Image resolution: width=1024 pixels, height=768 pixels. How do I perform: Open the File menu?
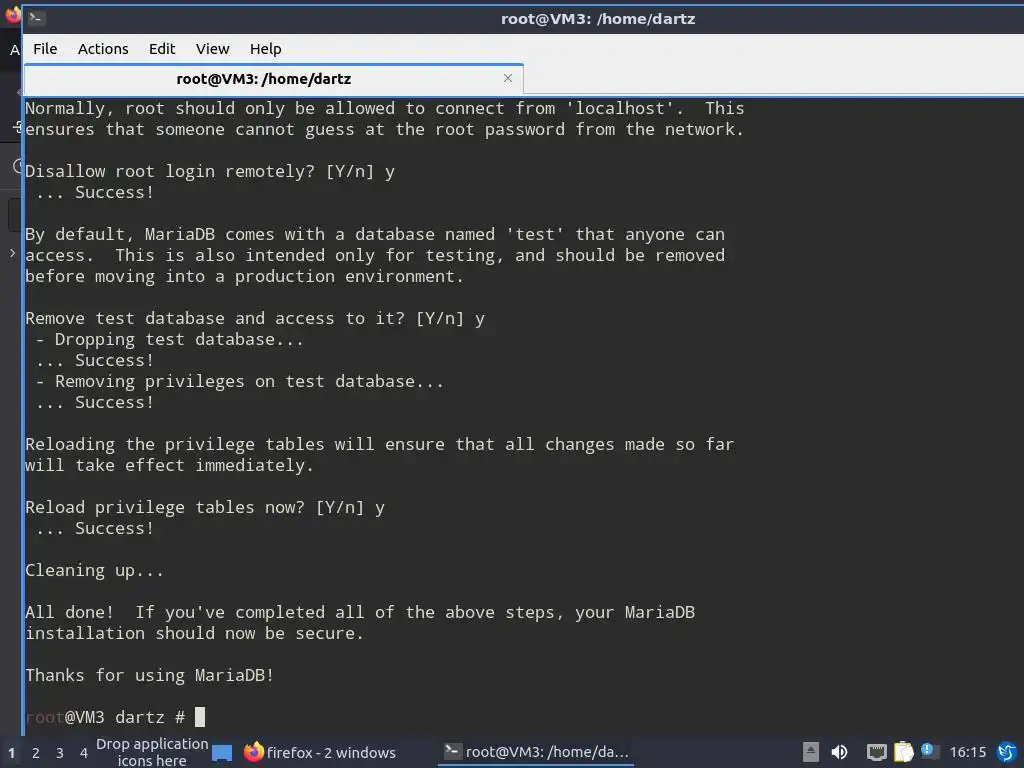[x=45, y=49]
